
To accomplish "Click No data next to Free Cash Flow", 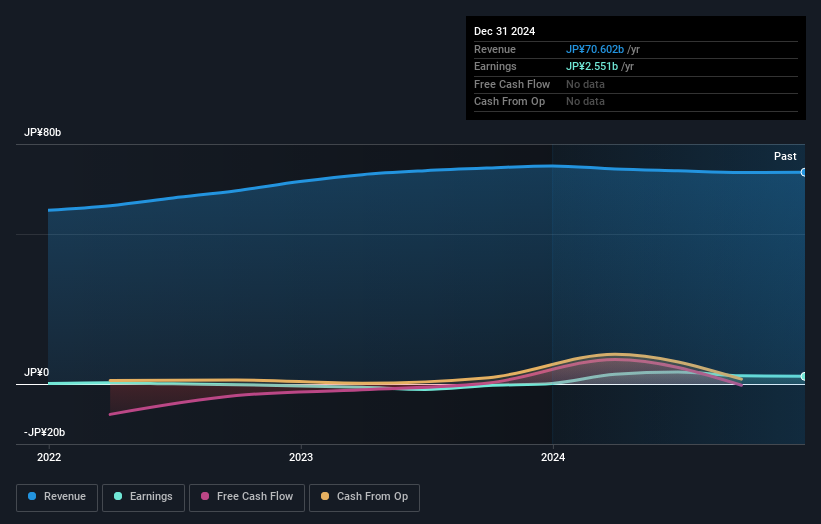I will (585, 84).
